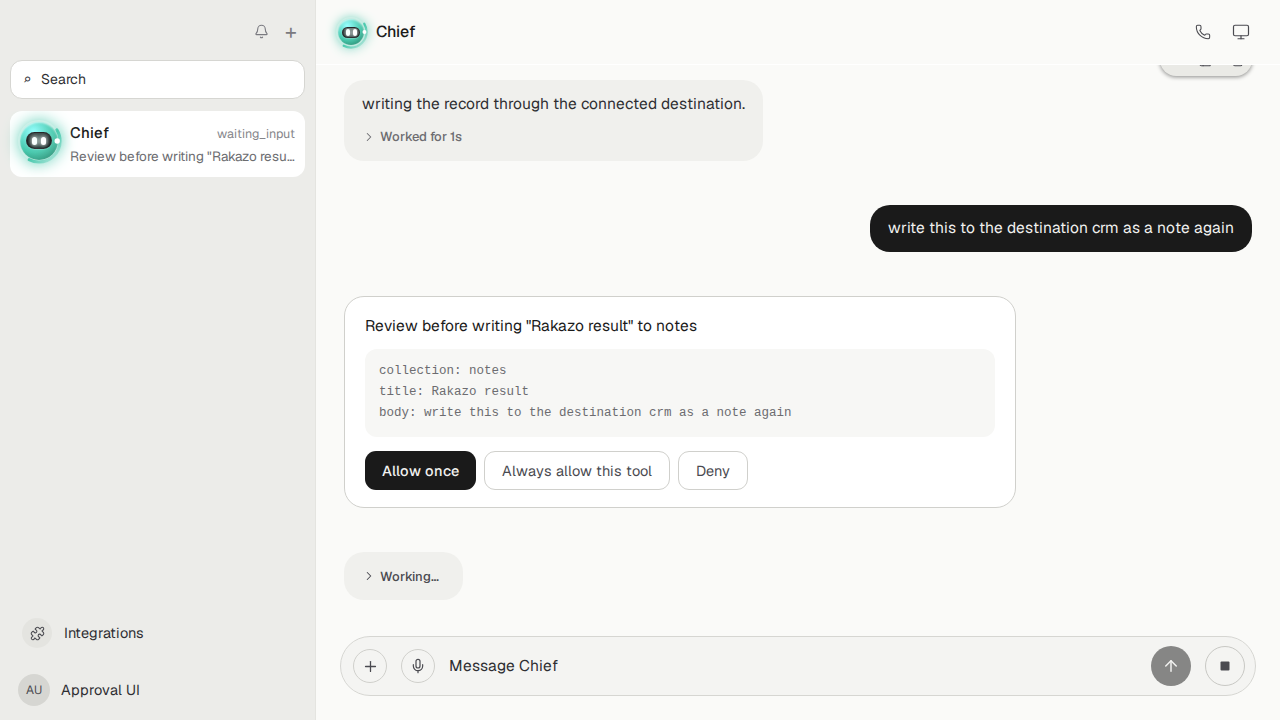
Task: Add an attachment using the composer plus button
Action: [370, 666]
